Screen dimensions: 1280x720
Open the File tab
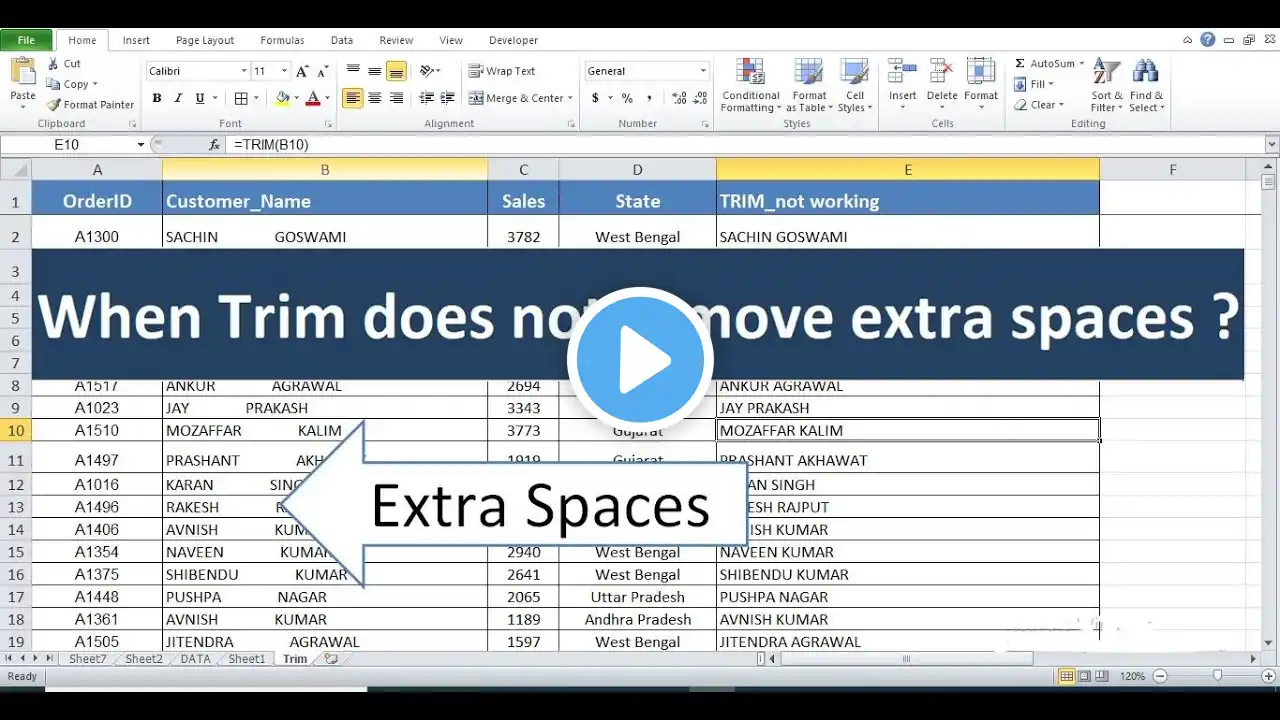[27, 40]
